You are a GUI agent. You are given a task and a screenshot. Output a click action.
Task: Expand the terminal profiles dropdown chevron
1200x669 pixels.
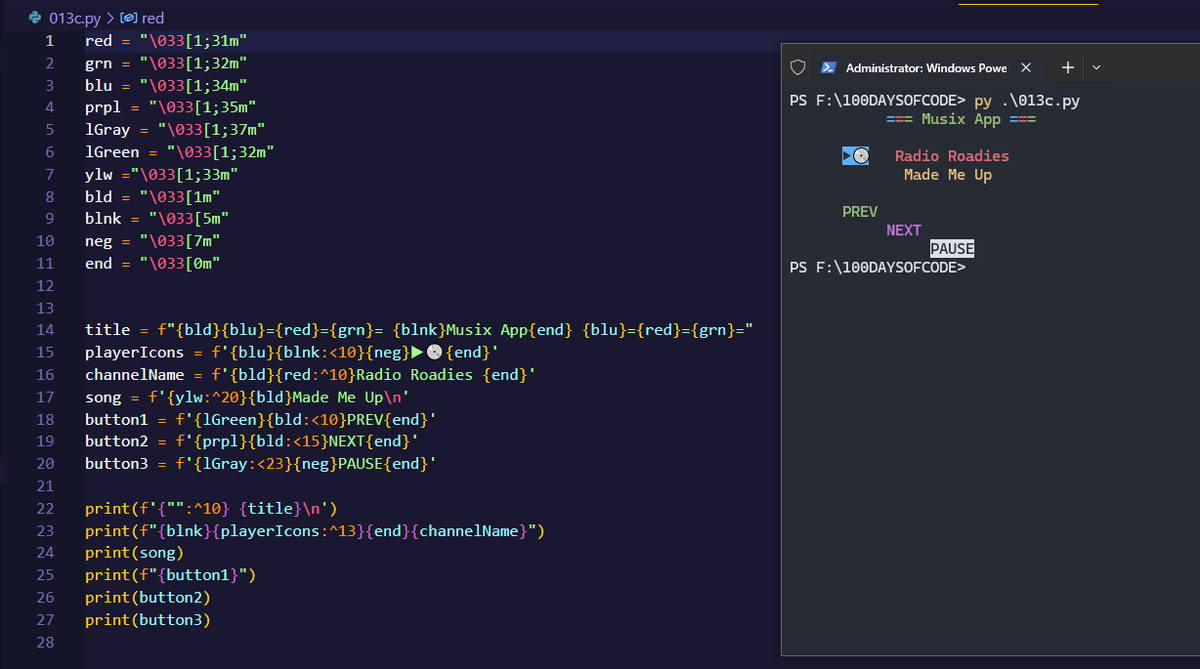pos(1095,68)
